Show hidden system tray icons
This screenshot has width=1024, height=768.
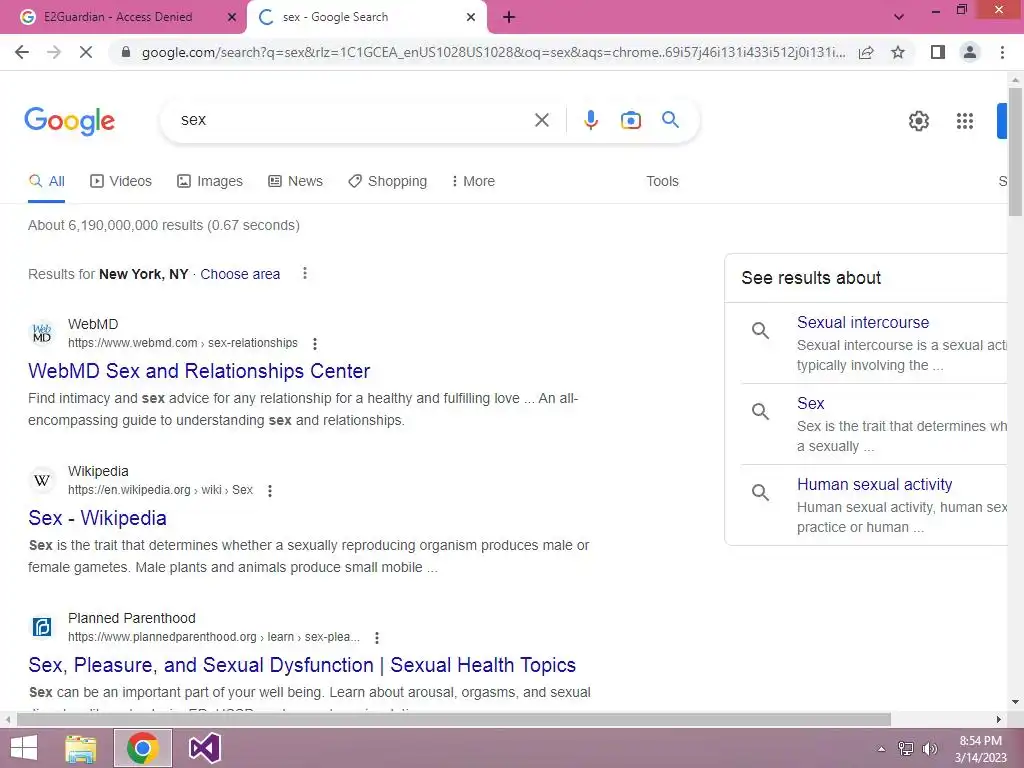coord(881,749)
